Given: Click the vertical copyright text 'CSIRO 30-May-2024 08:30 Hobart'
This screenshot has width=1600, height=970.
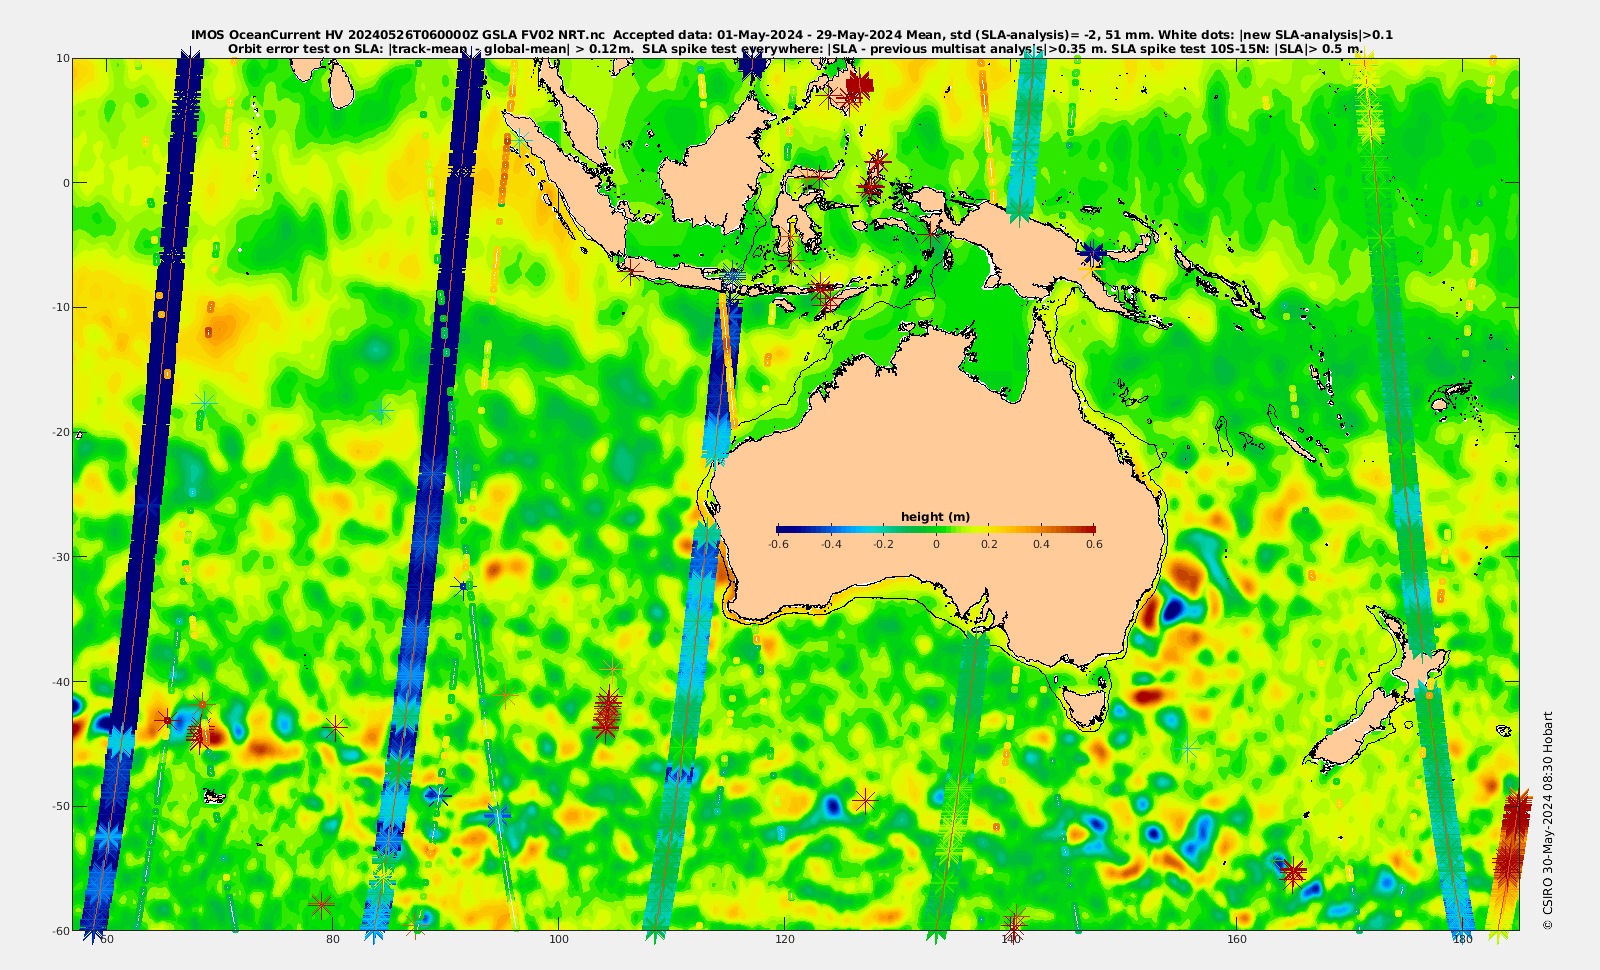Looking at the screenshot, I should [x=1548, y=820].
